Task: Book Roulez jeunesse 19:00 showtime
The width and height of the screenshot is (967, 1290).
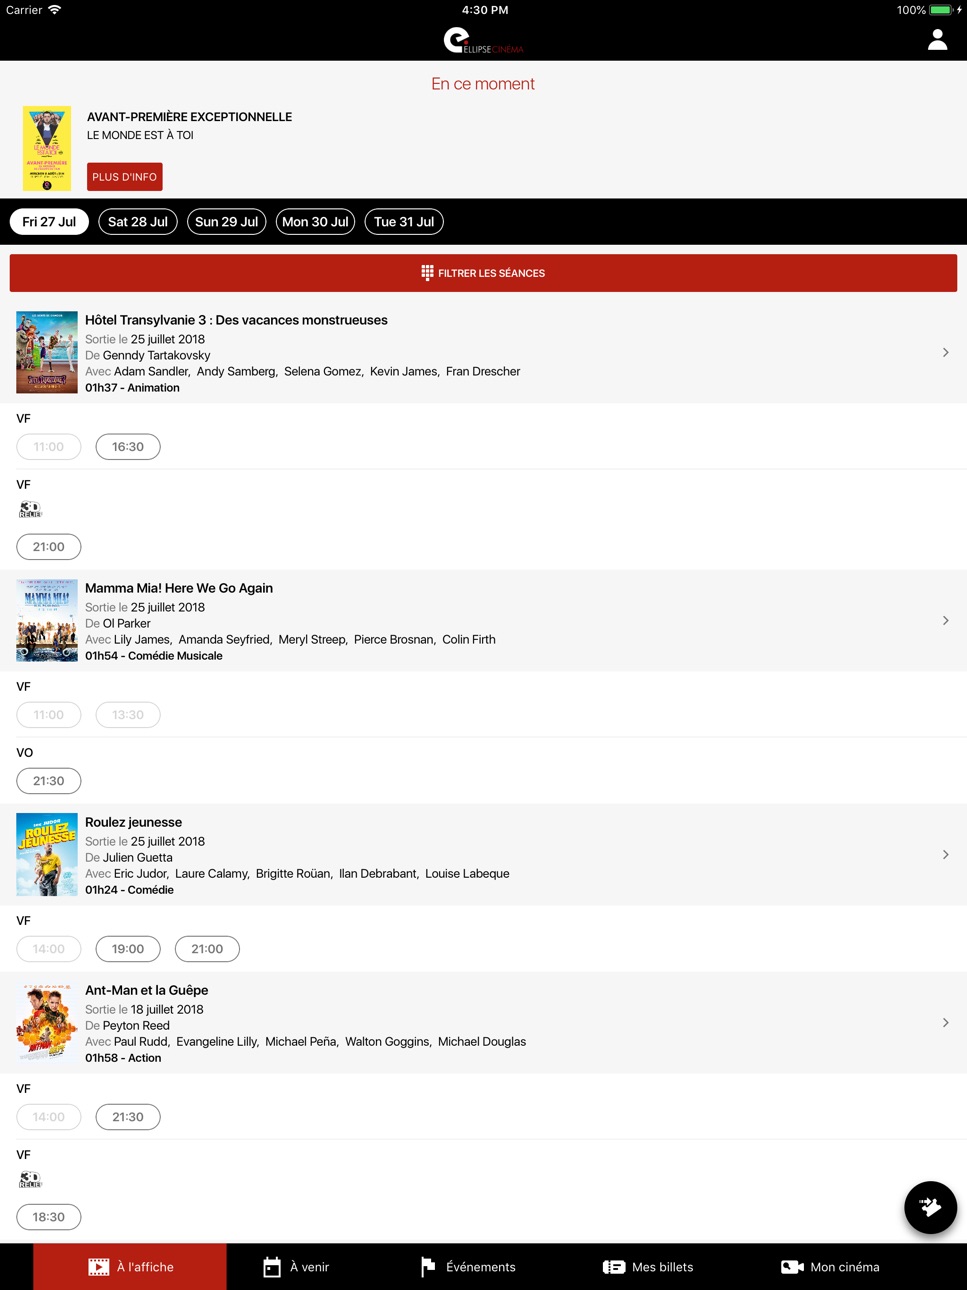Action: pyautogui.click(x=128, y=949)
